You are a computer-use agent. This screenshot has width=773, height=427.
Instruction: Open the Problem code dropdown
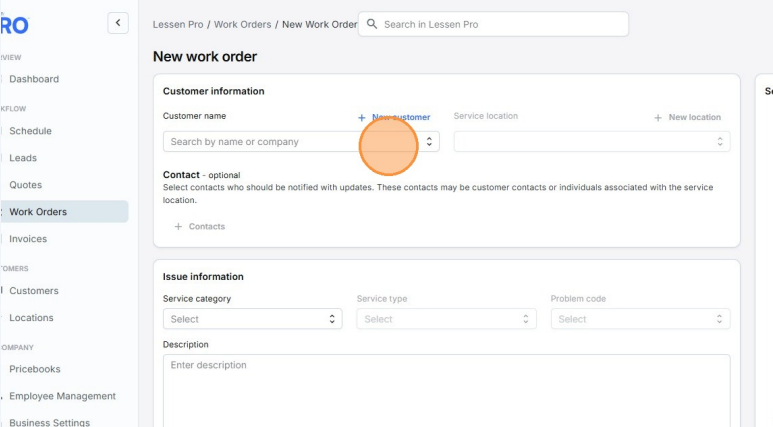640,319
